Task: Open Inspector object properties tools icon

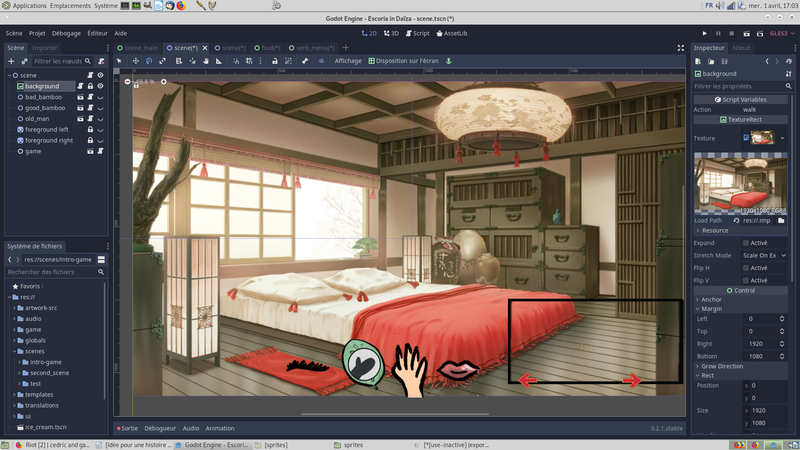Action: point(789,74)
